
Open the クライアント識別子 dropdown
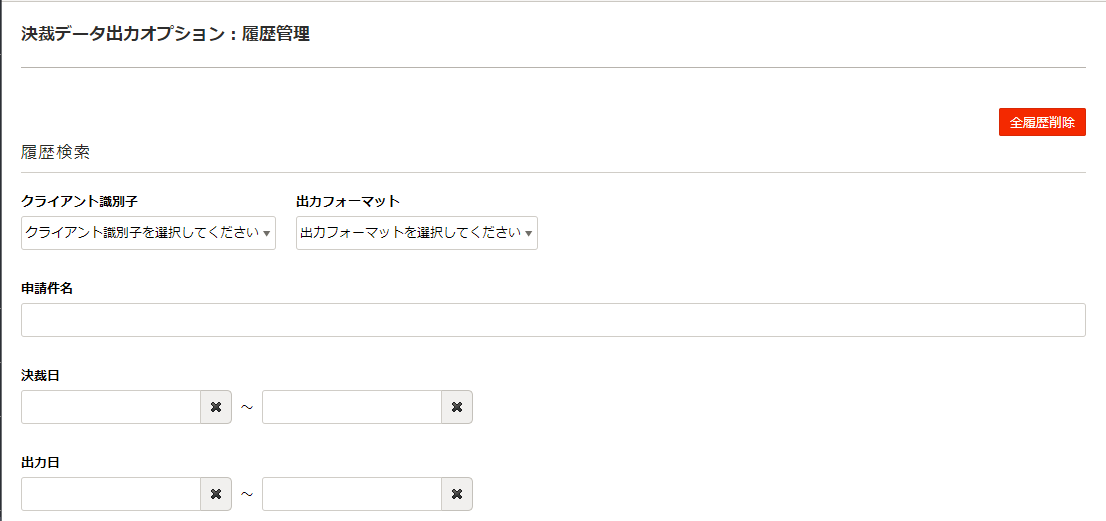tap(148, 233)
